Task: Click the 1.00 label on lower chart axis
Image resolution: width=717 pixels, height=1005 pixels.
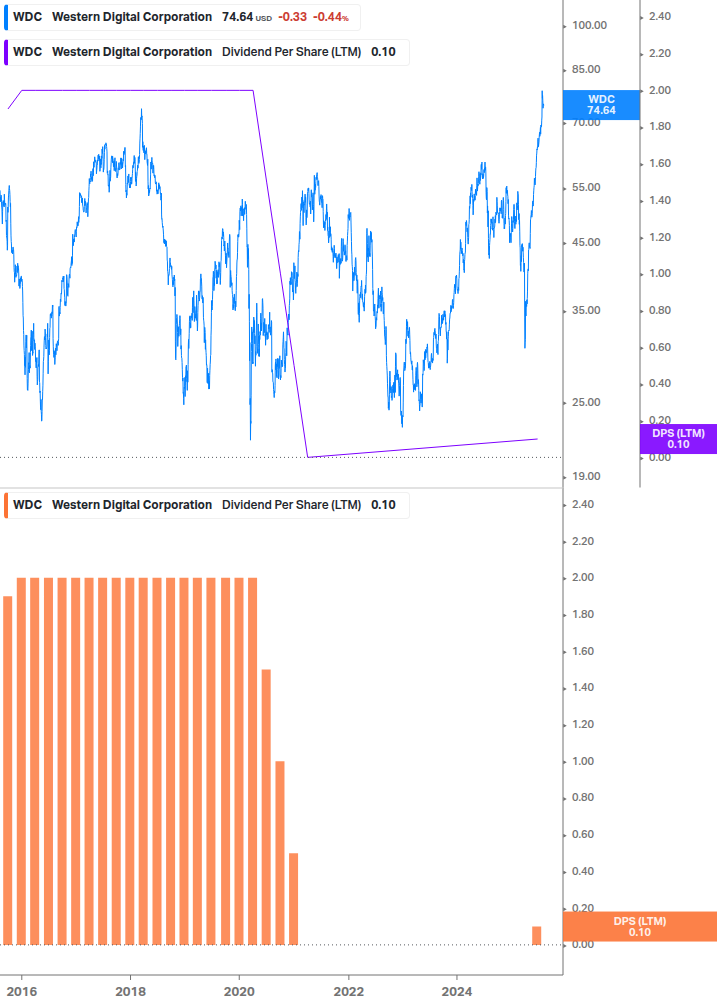Action: (583, 761)
